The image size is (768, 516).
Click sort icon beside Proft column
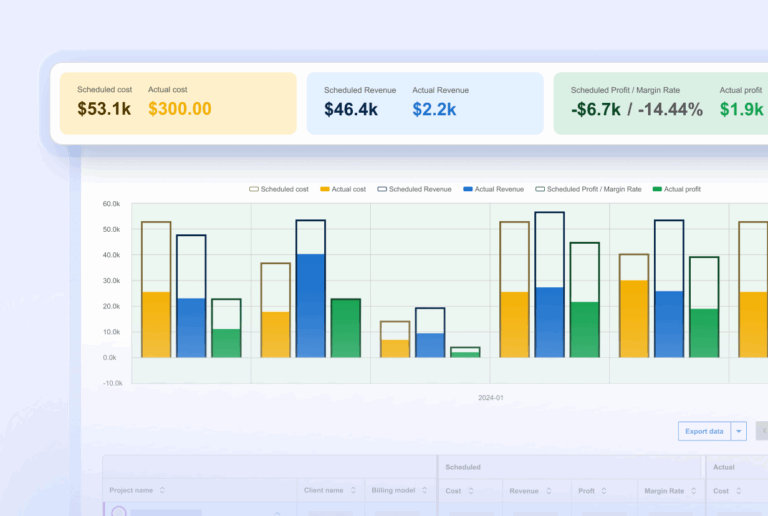[x=603, y=491]
